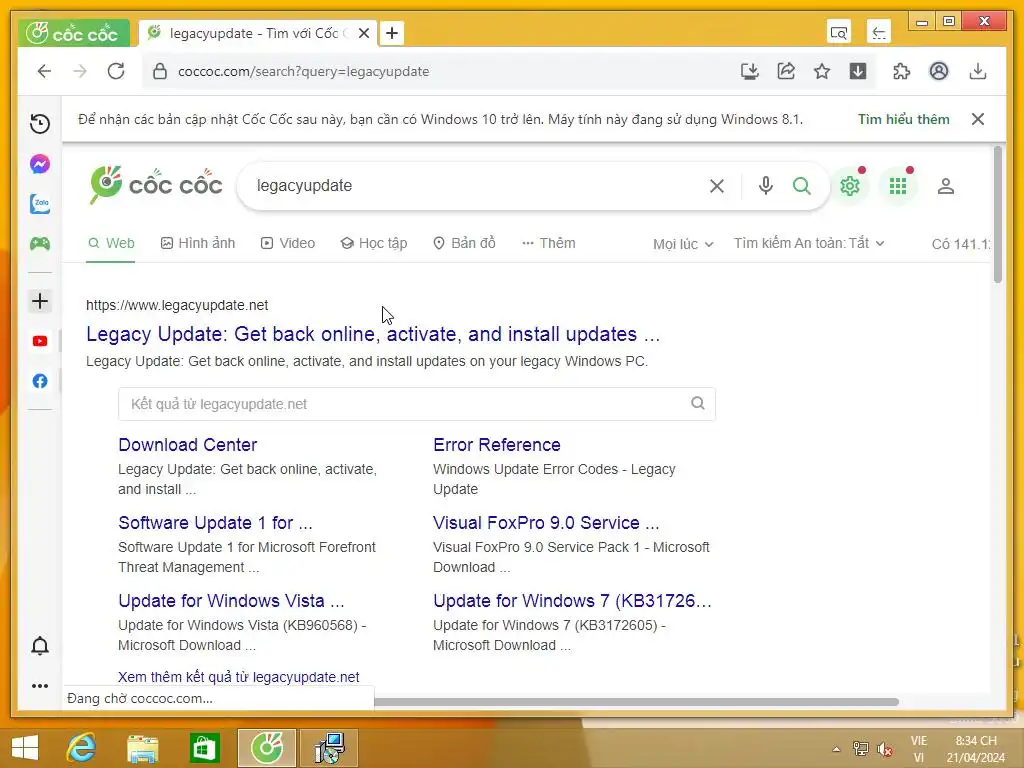
Task: Open the new tab plus button
Action: 392,33
